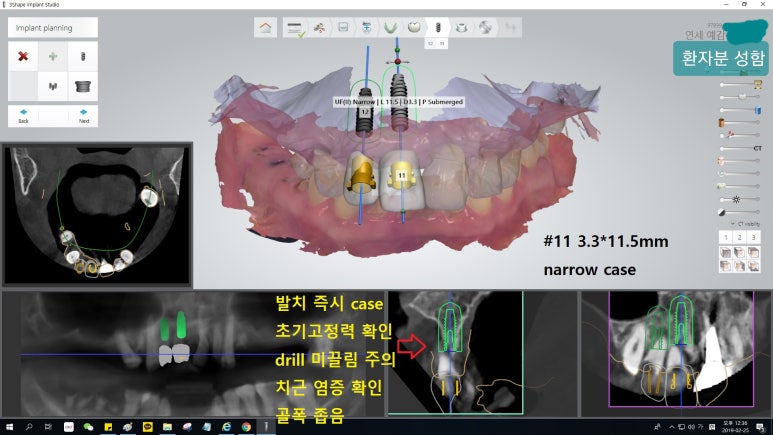This screenshot has height=435, width=773.
Task: Switch to tooth 12 sub-tab
Action: coord(430,44)
